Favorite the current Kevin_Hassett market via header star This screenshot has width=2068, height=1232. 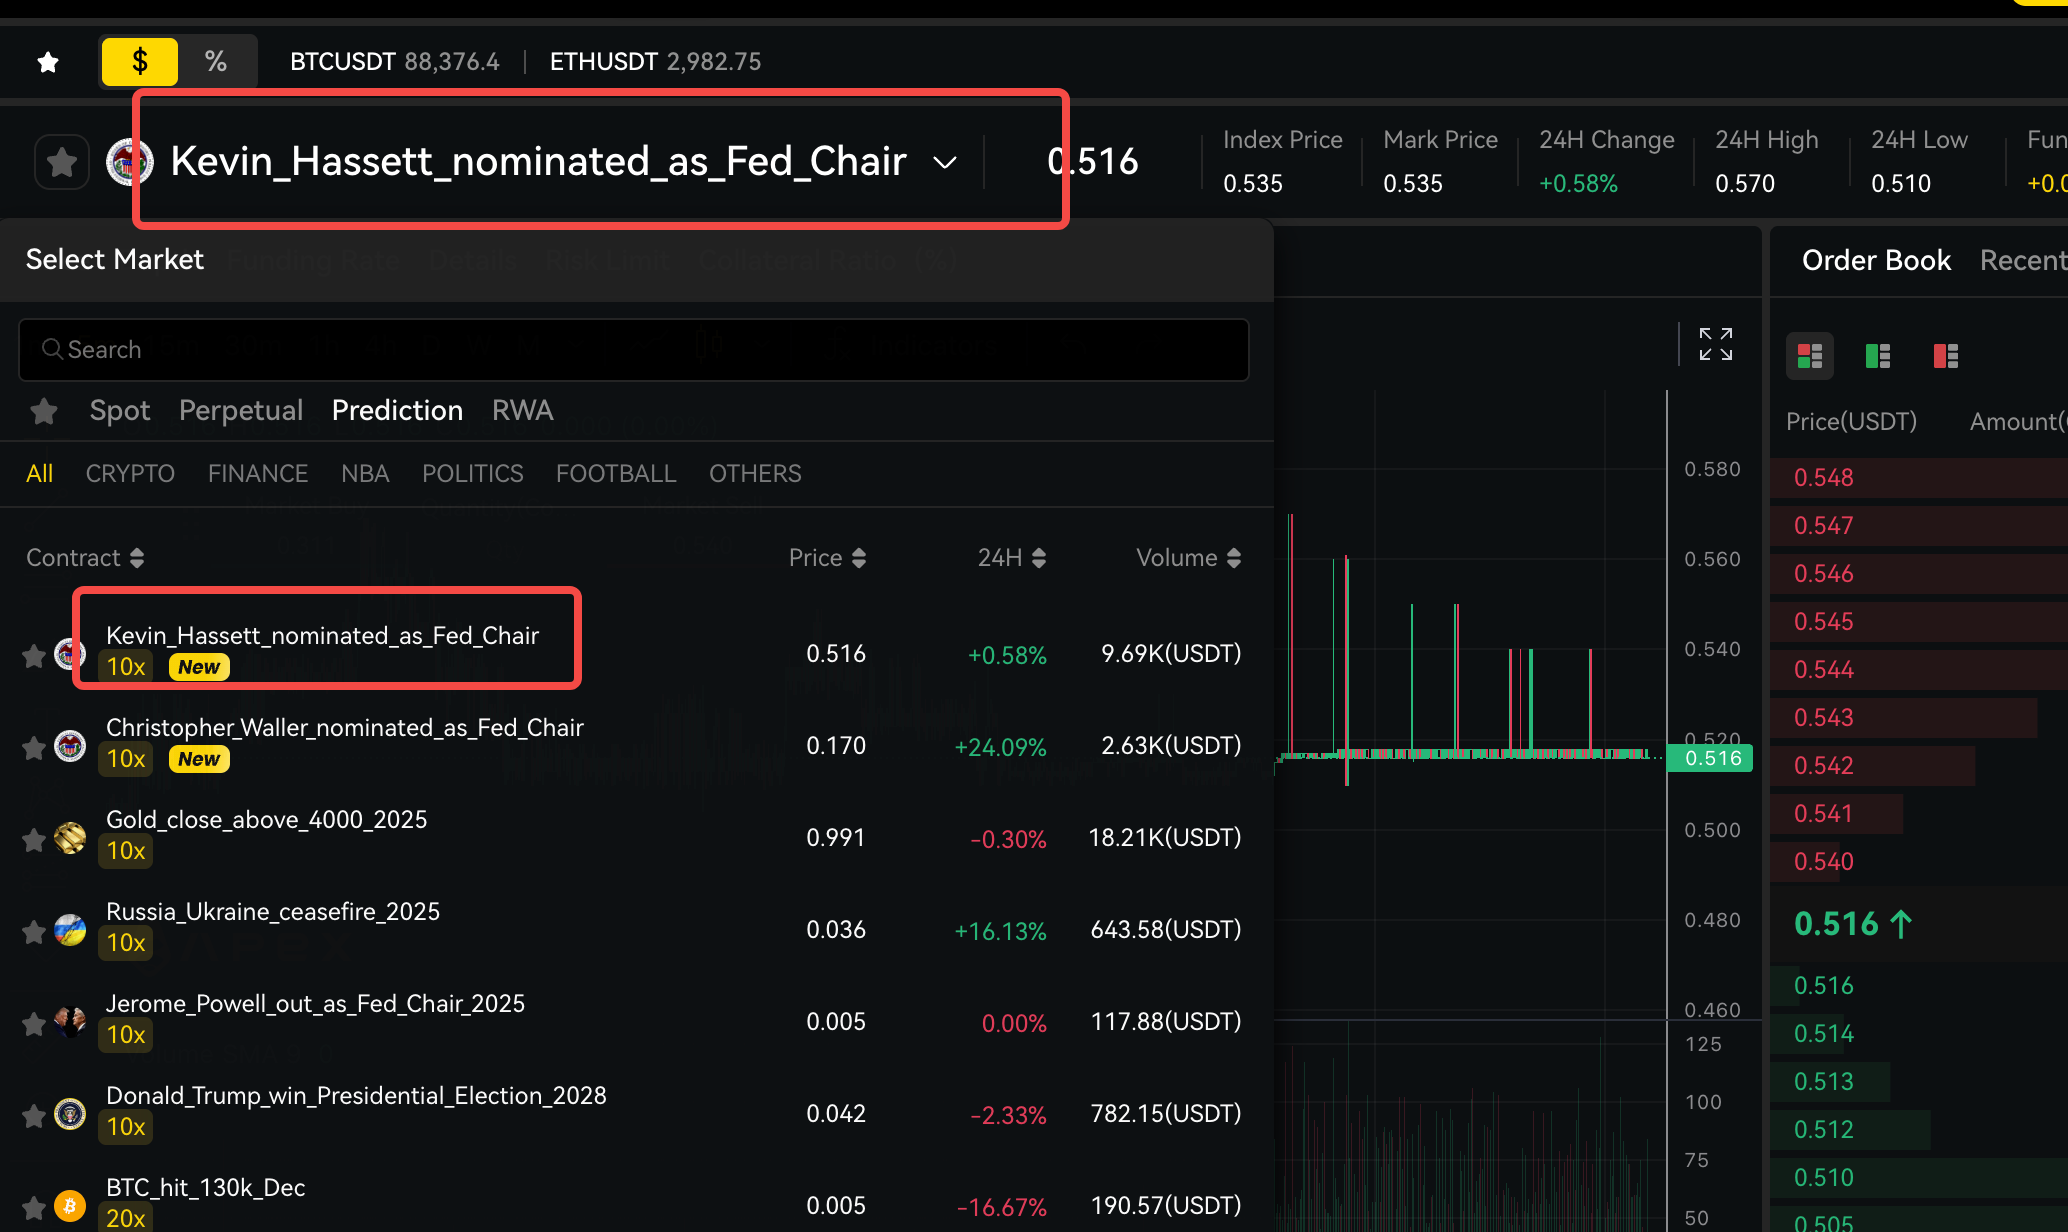pos(62,162)
